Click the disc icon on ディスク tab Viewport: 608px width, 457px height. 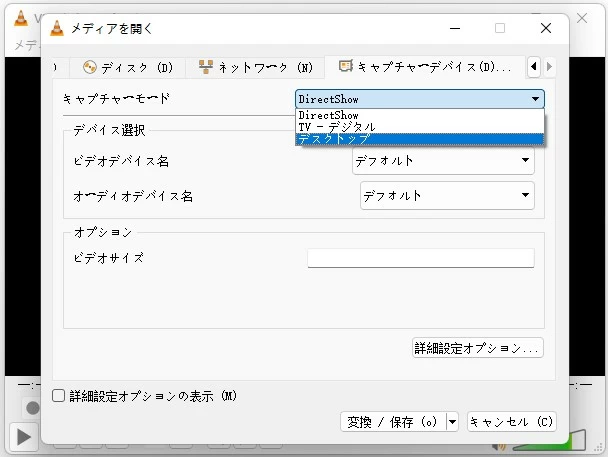coord(90,68)
